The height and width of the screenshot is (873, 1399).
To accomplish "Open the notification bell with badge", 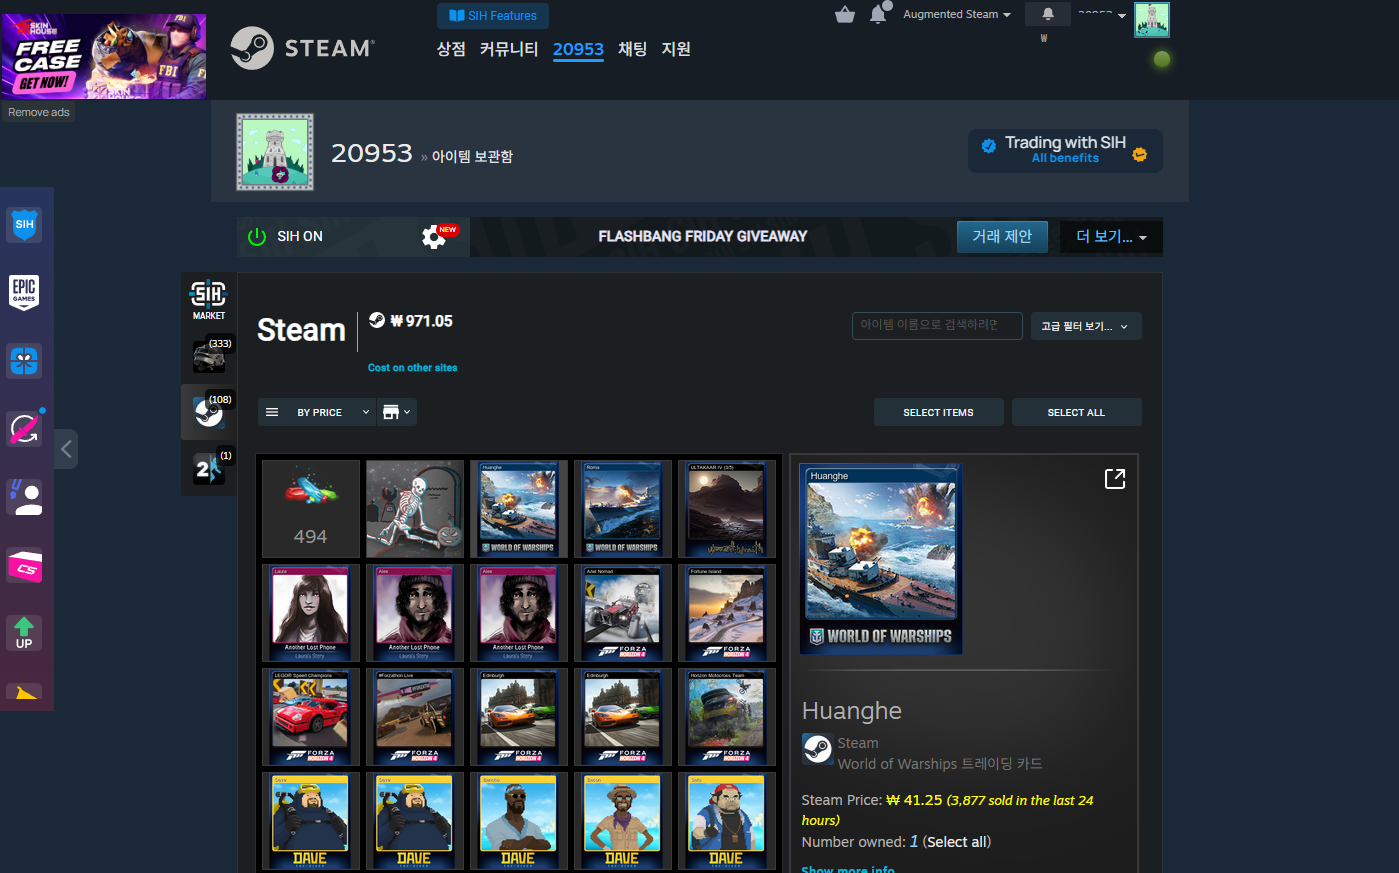I will coord(879,13).
